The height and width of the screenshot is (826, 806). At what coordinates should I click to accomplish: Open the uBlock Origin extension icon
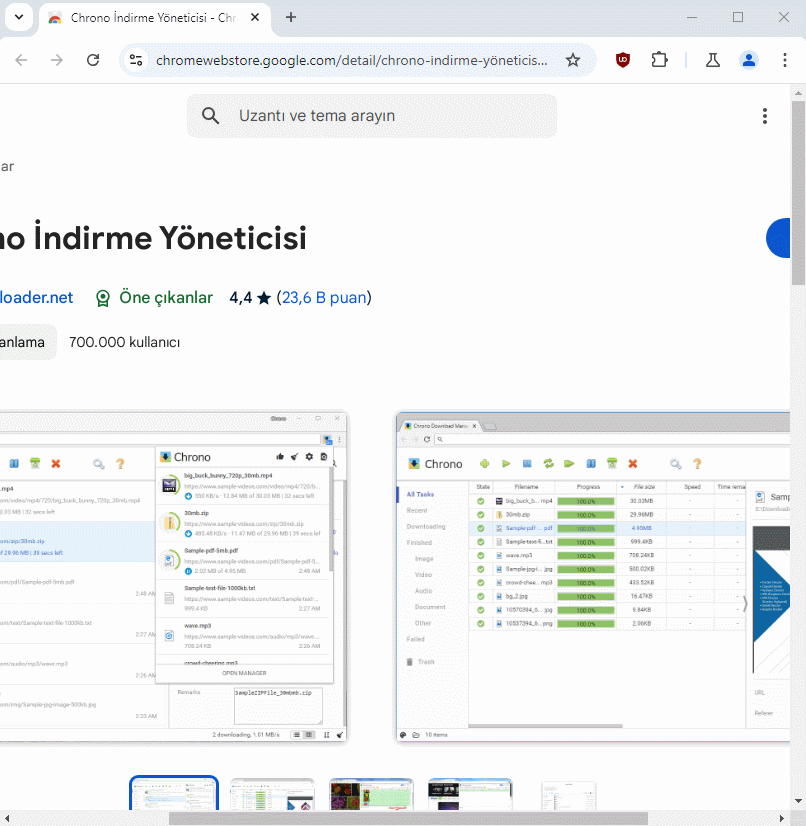(x=623, y=60)
